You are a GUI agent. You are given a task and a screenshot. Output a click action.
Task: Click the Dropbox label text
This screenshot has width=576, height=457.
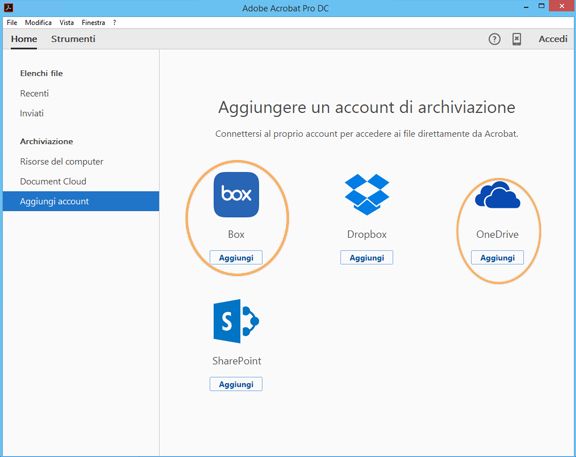point(367,234)
